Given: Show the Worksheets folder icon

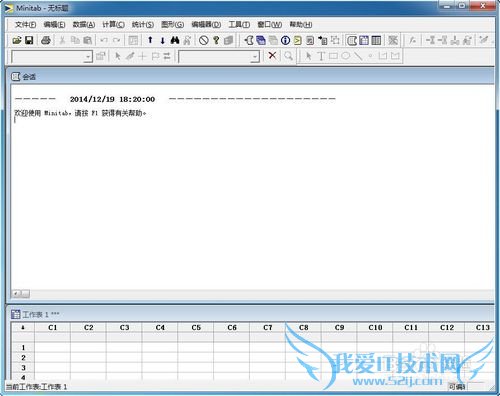Looking at the screenshot, I should (x=261, y=40).
